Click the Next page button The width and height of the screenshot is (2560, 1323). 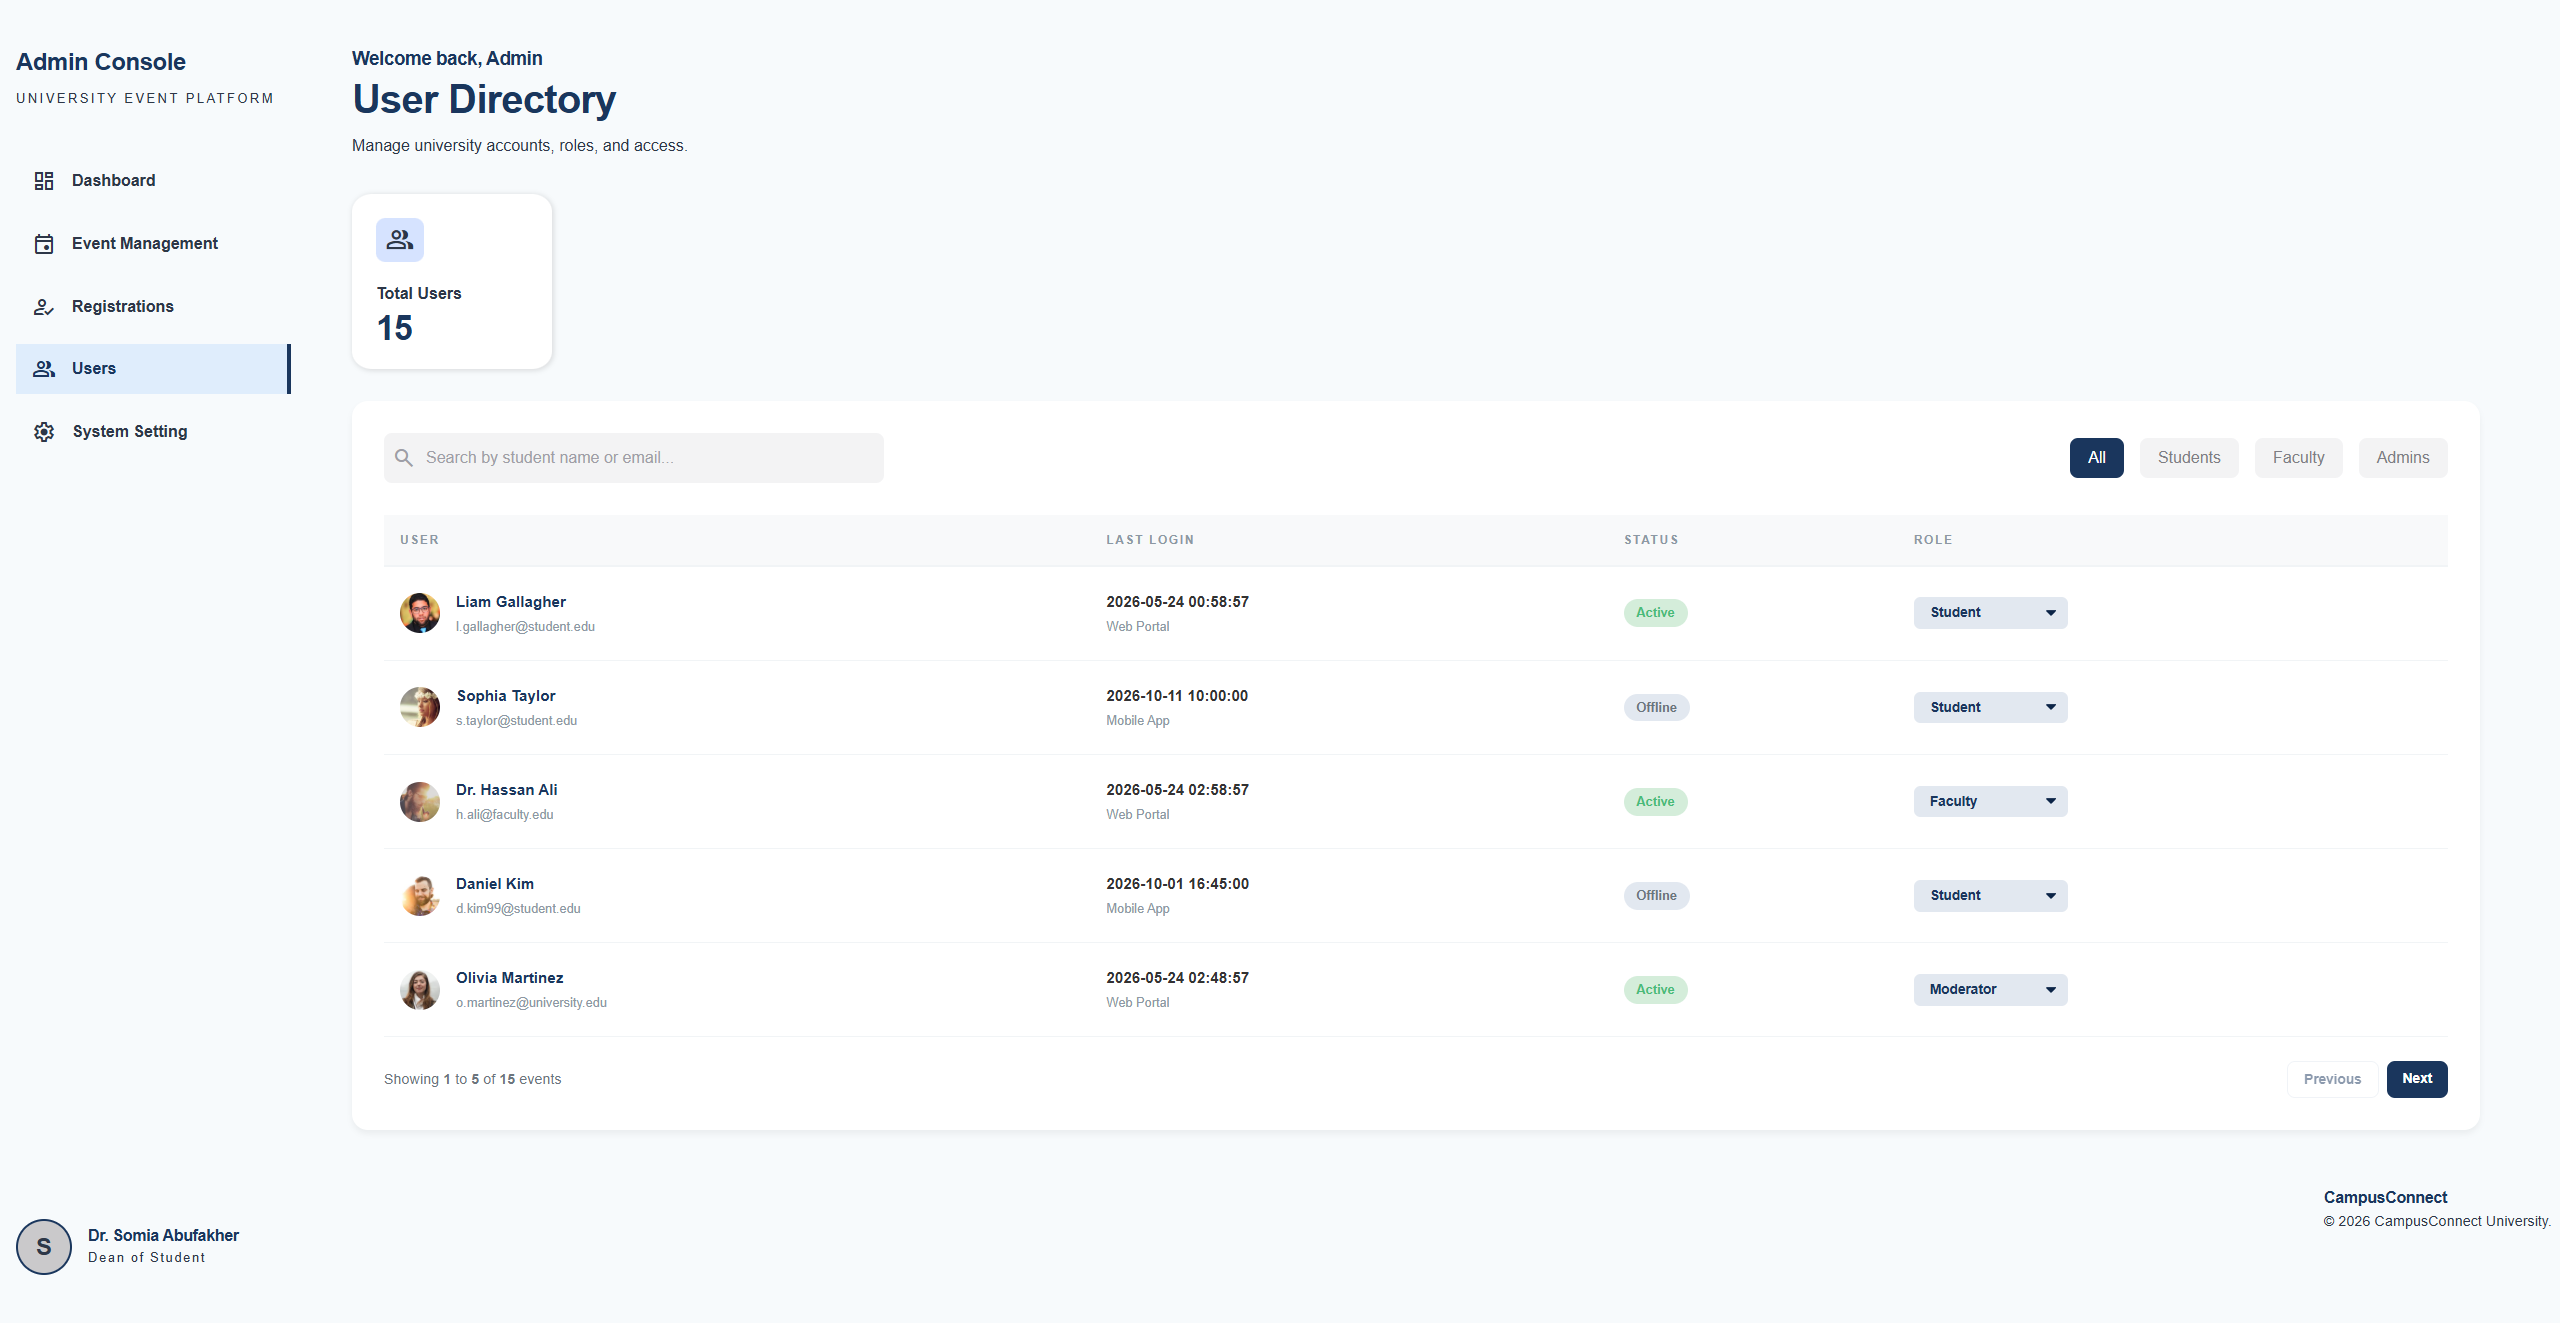tap(2417, 1080)
